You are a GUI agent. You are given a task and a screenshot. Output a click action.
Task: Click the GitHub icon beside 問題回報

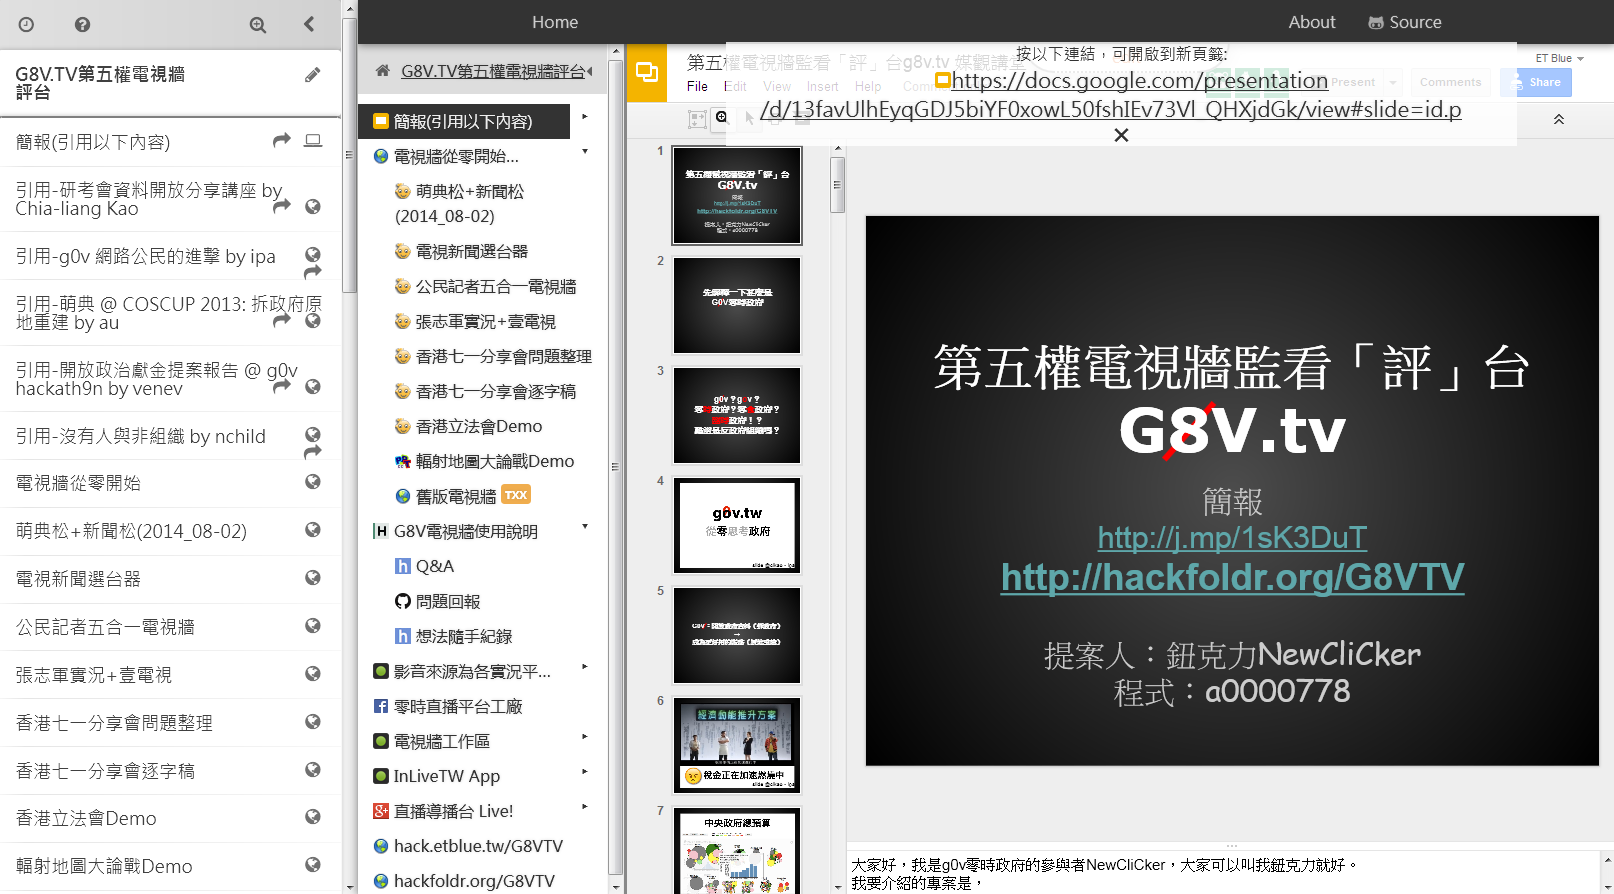(403, 601)
